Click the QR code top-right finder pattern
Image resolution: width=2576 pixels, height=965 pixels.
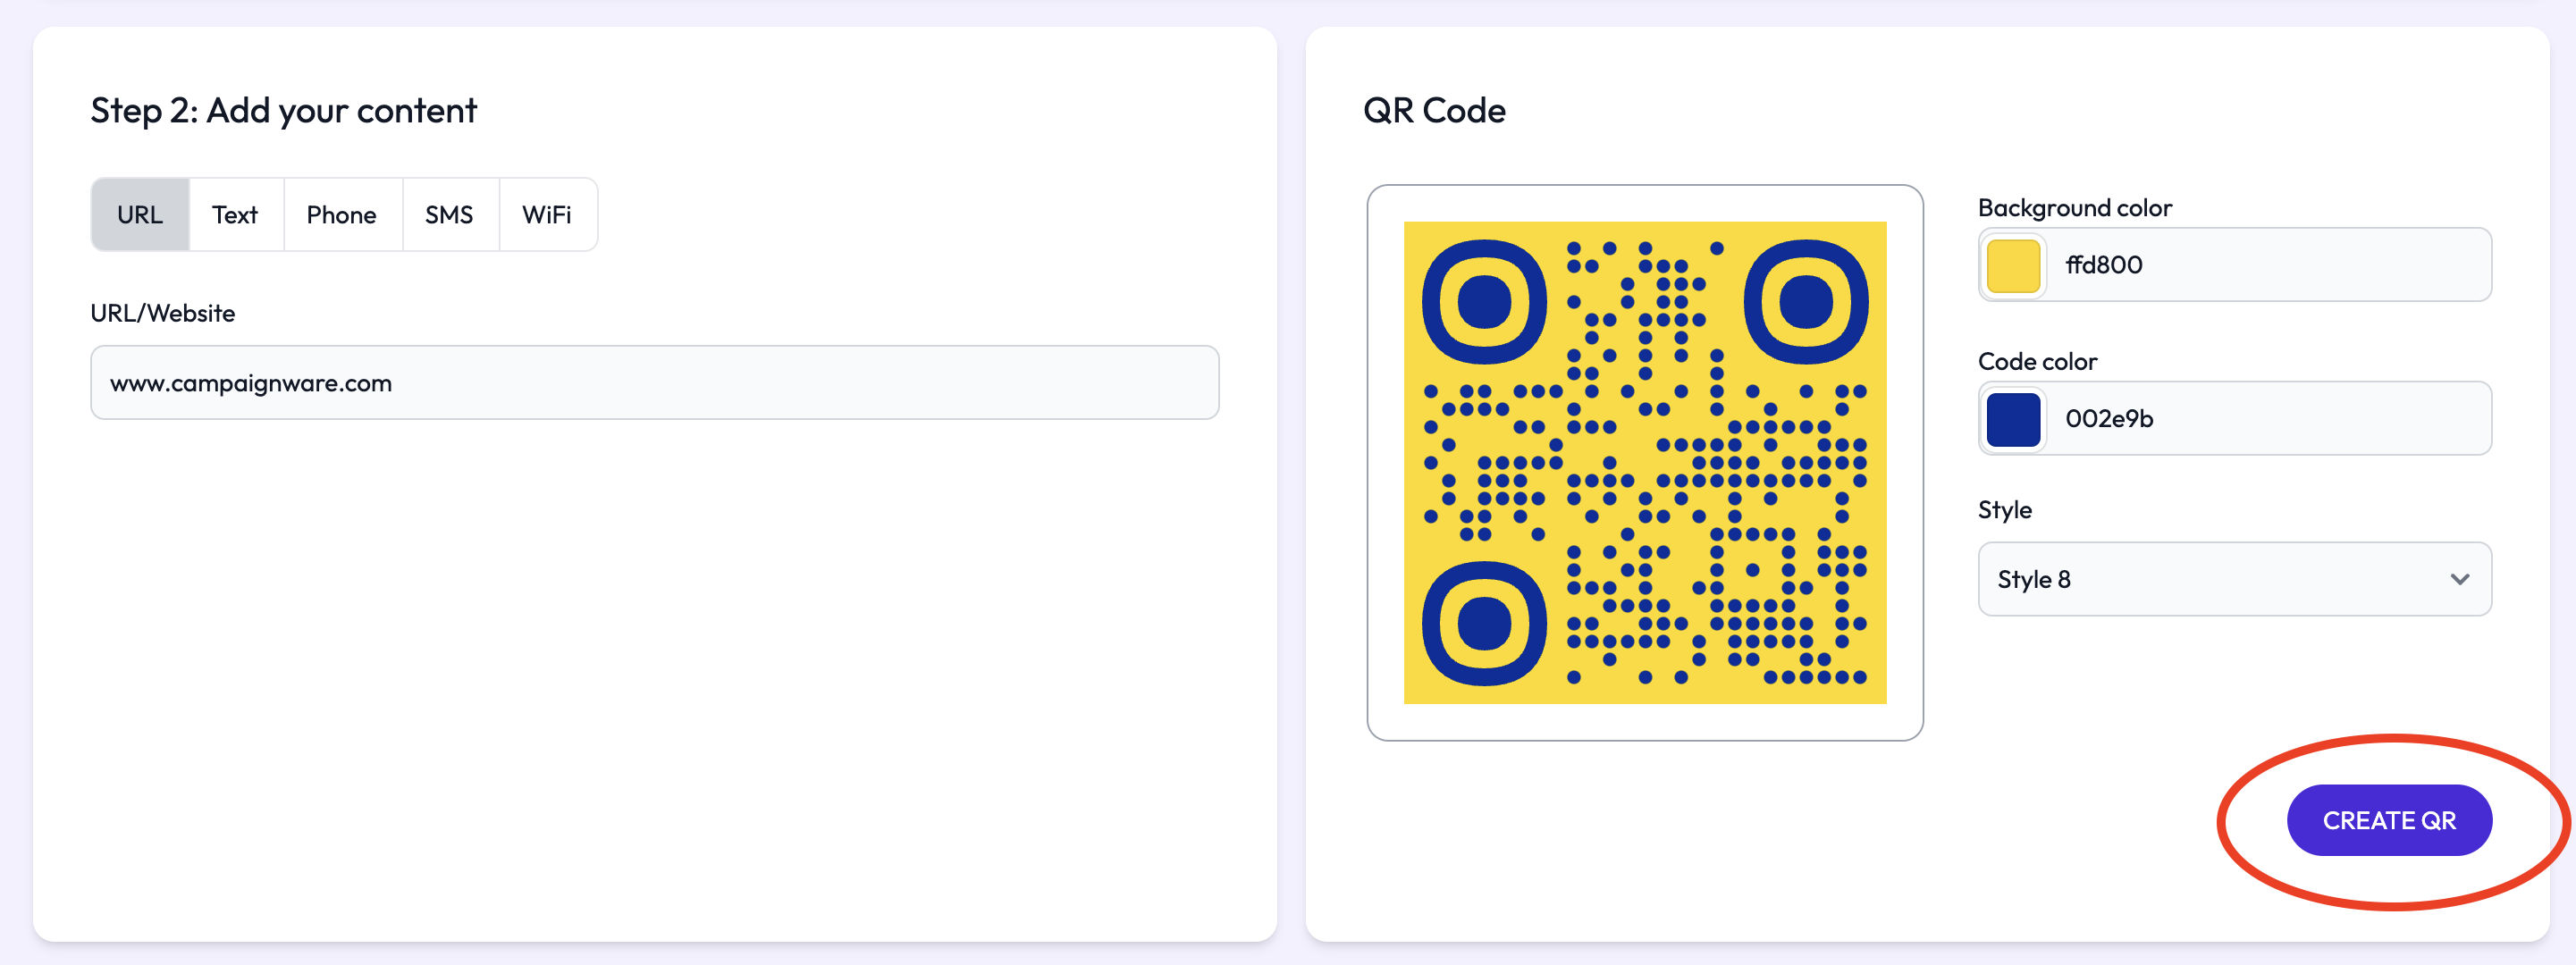tap(1805, 302)
